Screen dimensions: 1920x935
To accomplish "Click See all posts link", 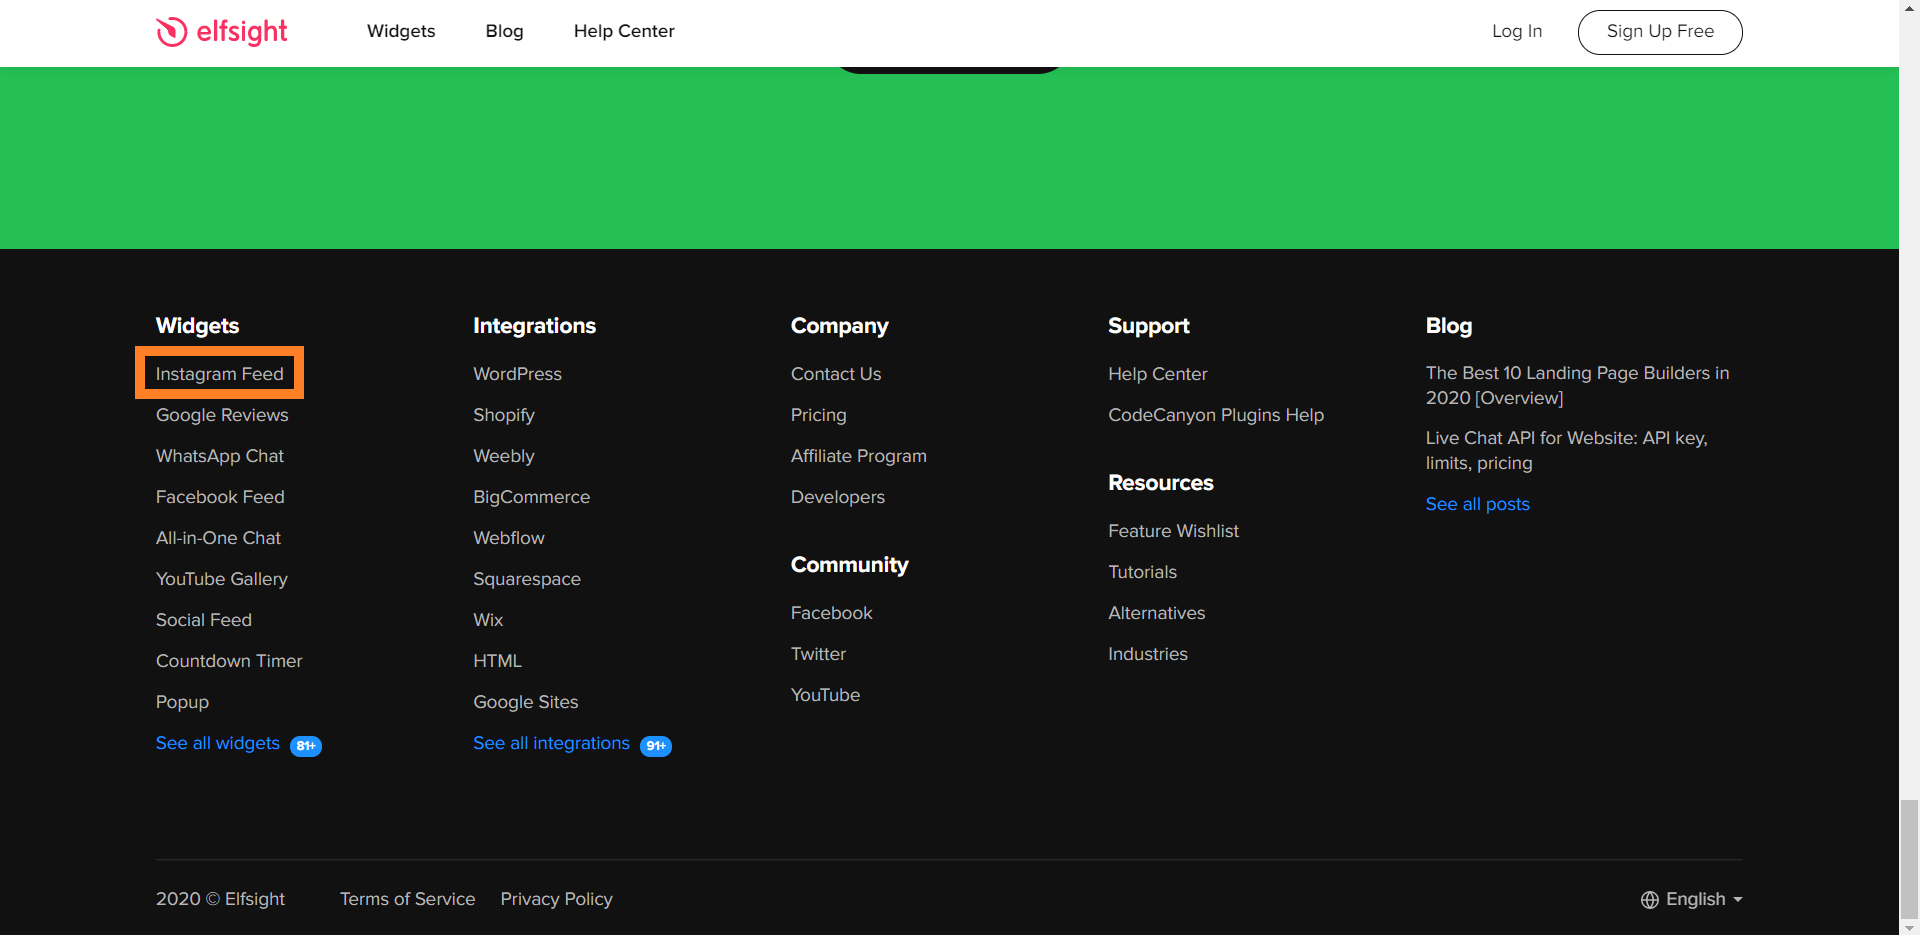I will (1477, 504).
